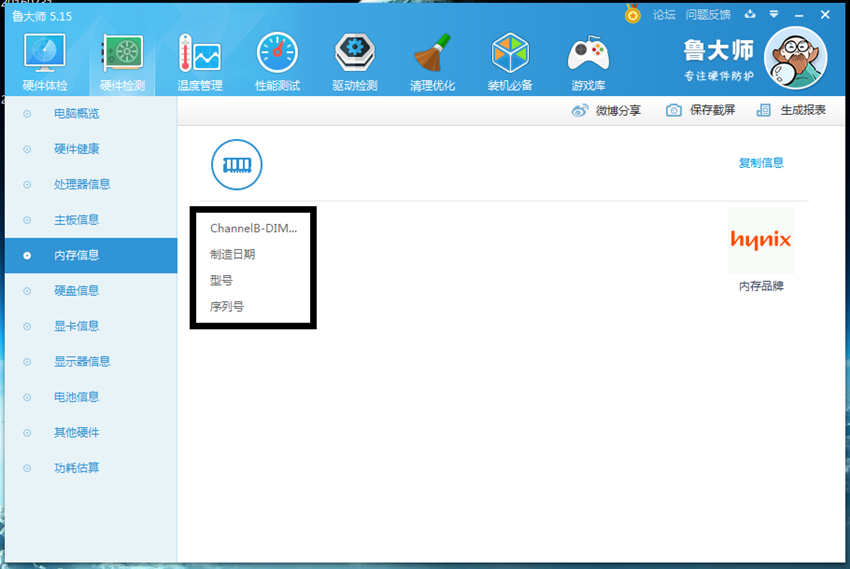Open the title bar dropdown menu arrow
Screen dimensions: 850x569
pyautogui.click(x=774, y=15)
